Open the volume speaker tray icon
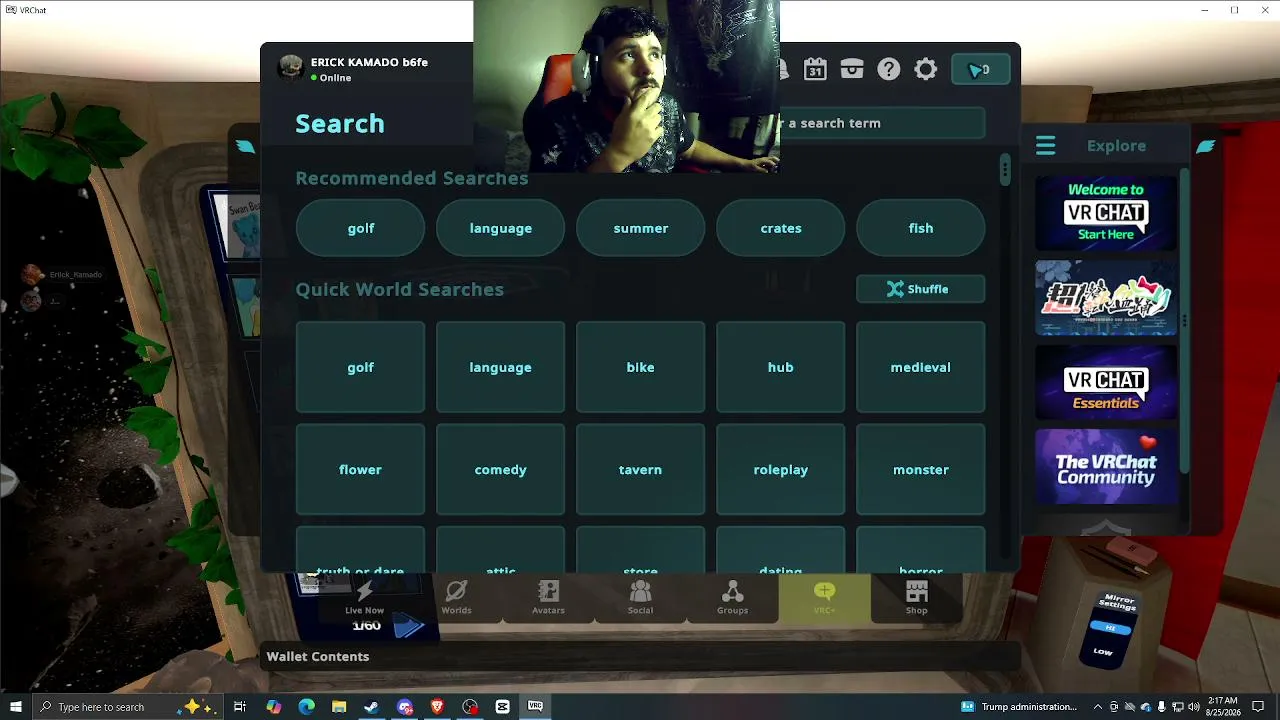The height and width of the screenshot is (720, 1280). (x=1193, y=707)
